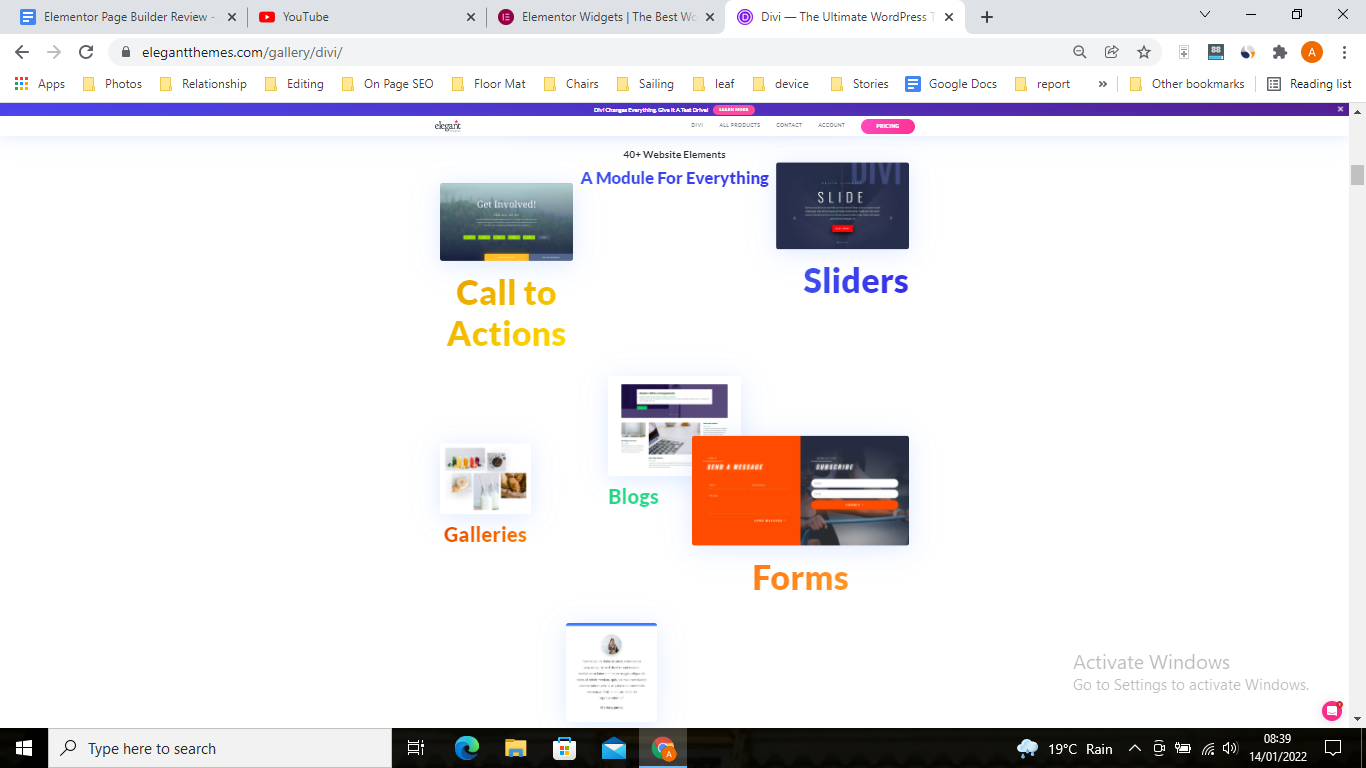Show hidden bookmarks with double chevron
The image size is (1366, 768).
[x=1103, y=84]
